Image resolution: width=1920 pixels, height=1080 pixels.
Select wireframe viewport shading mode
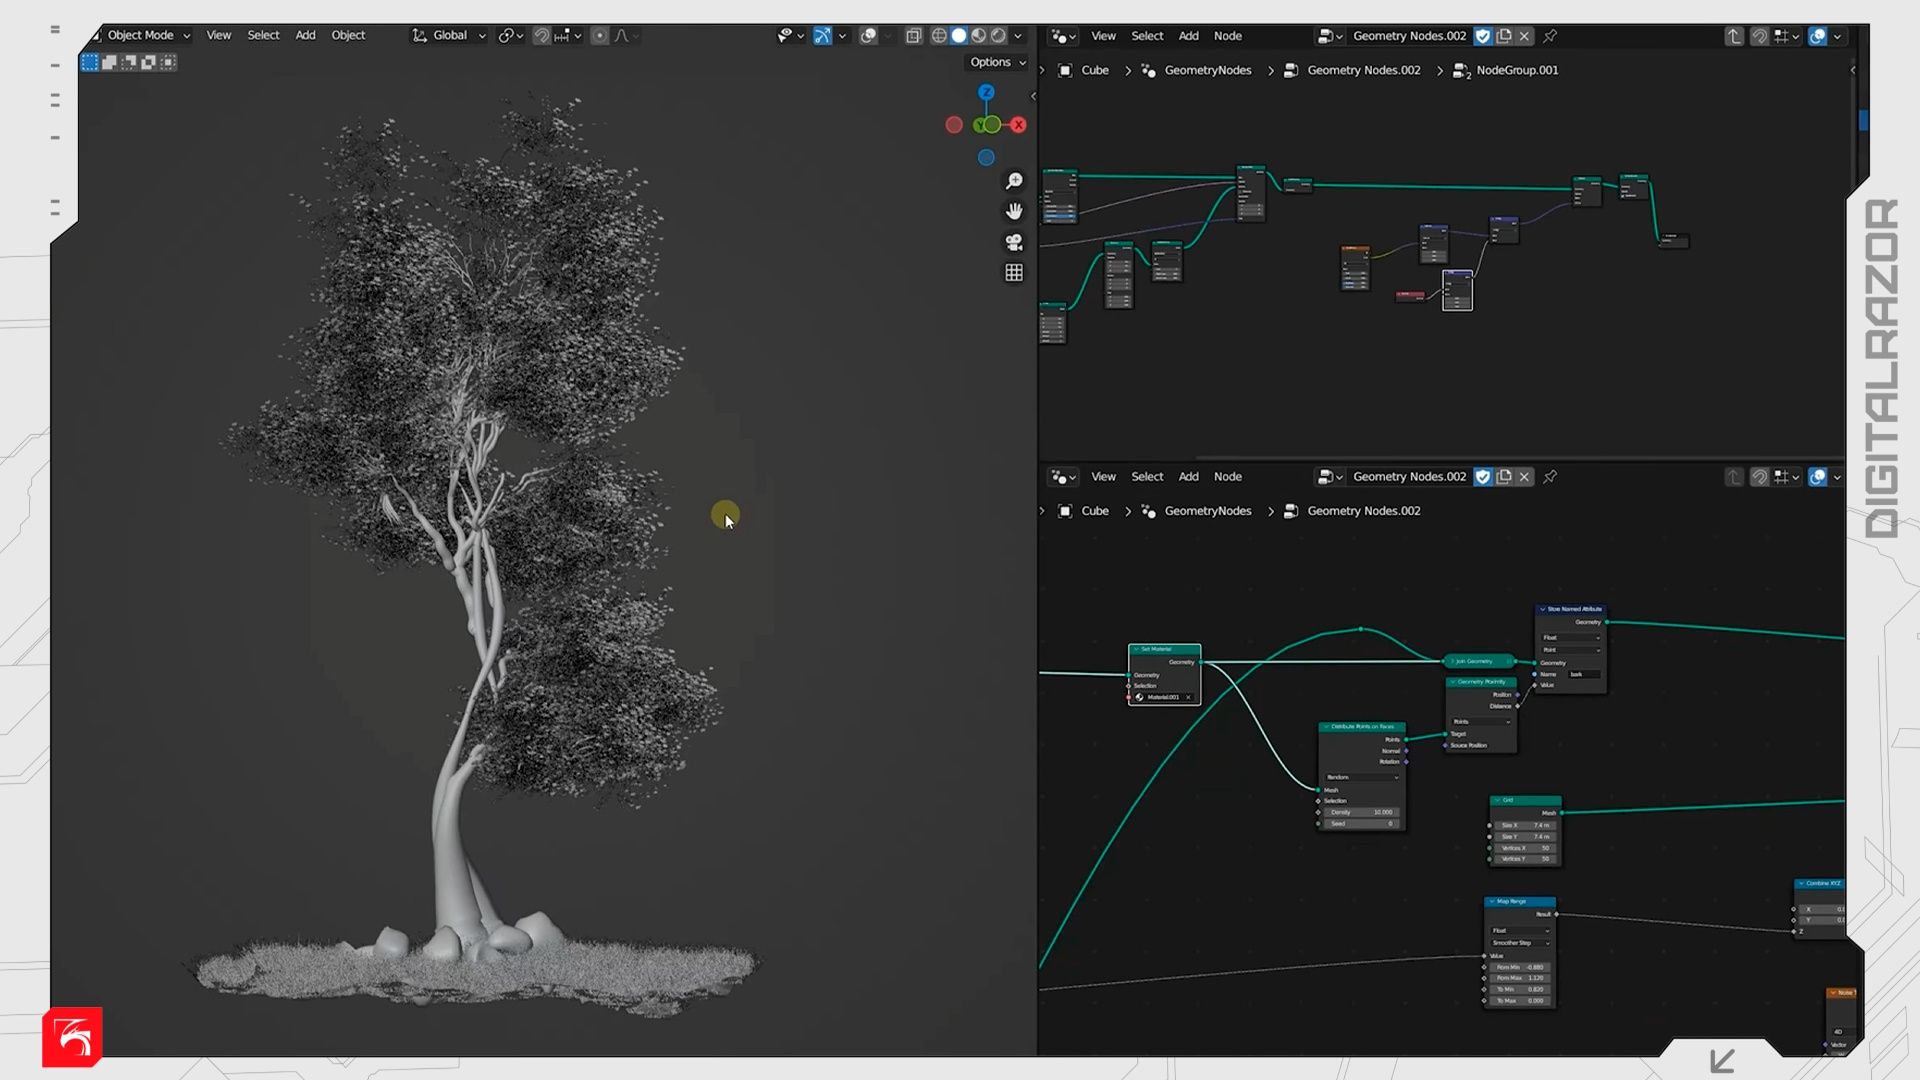tap(939, 36)
